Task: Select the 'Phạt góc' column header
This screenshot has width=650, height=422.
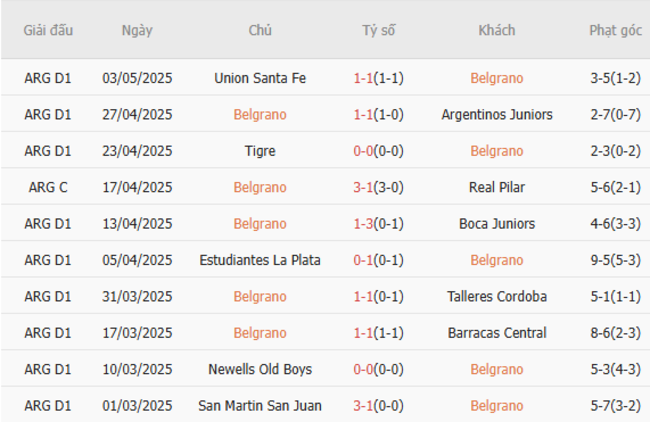Action: [615, 30]
